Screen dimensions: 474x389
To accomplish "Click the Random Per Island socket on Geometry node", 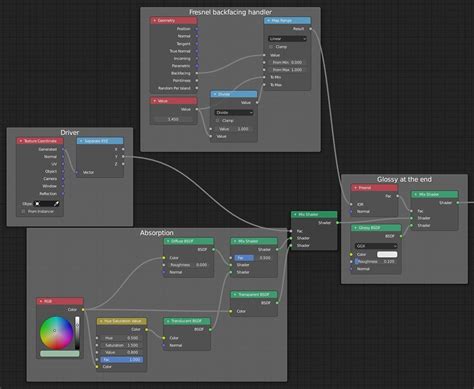I will pyautogui.click(x=197, y=88).
